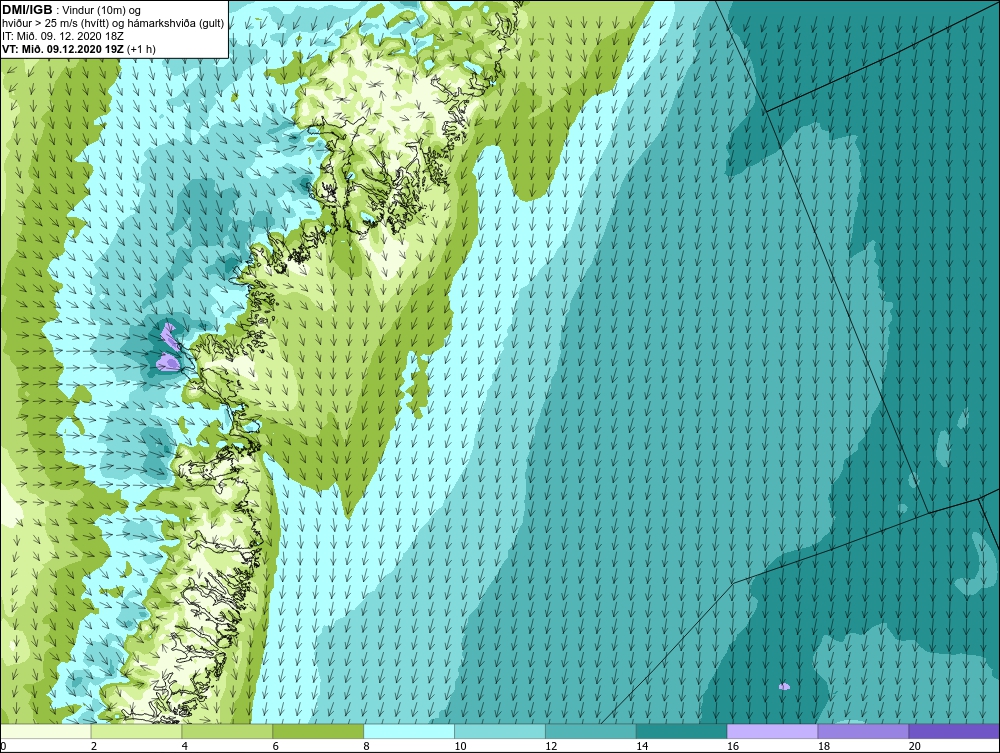Click the legend value 8
Image resolution: width=1000 pixels, height=753 pixels.
coord(366,746)
